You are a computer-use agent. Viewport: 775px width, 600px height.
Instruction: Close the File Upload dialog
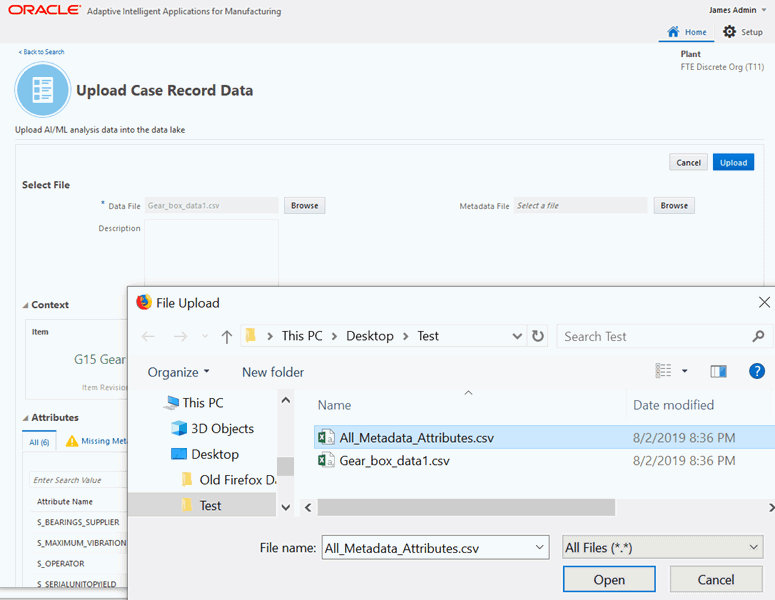coord(764,302)
